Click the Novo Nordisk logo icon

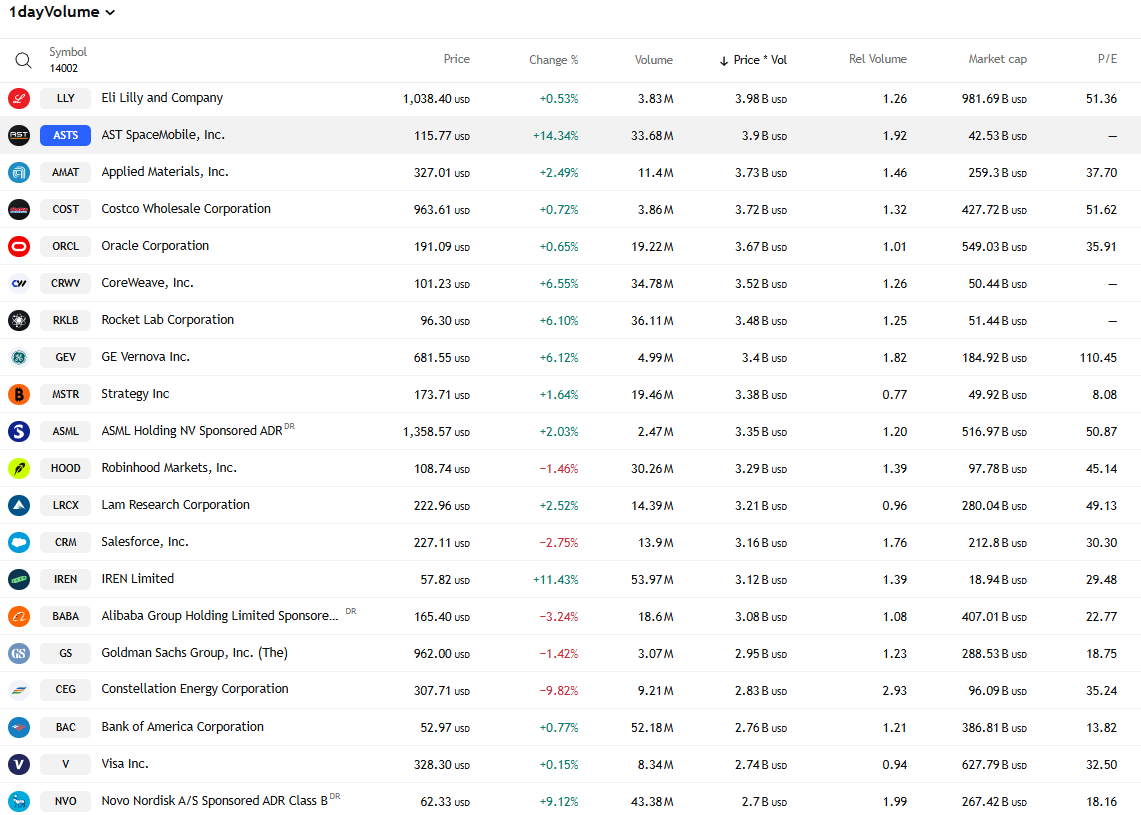click(x=19, y=801)
